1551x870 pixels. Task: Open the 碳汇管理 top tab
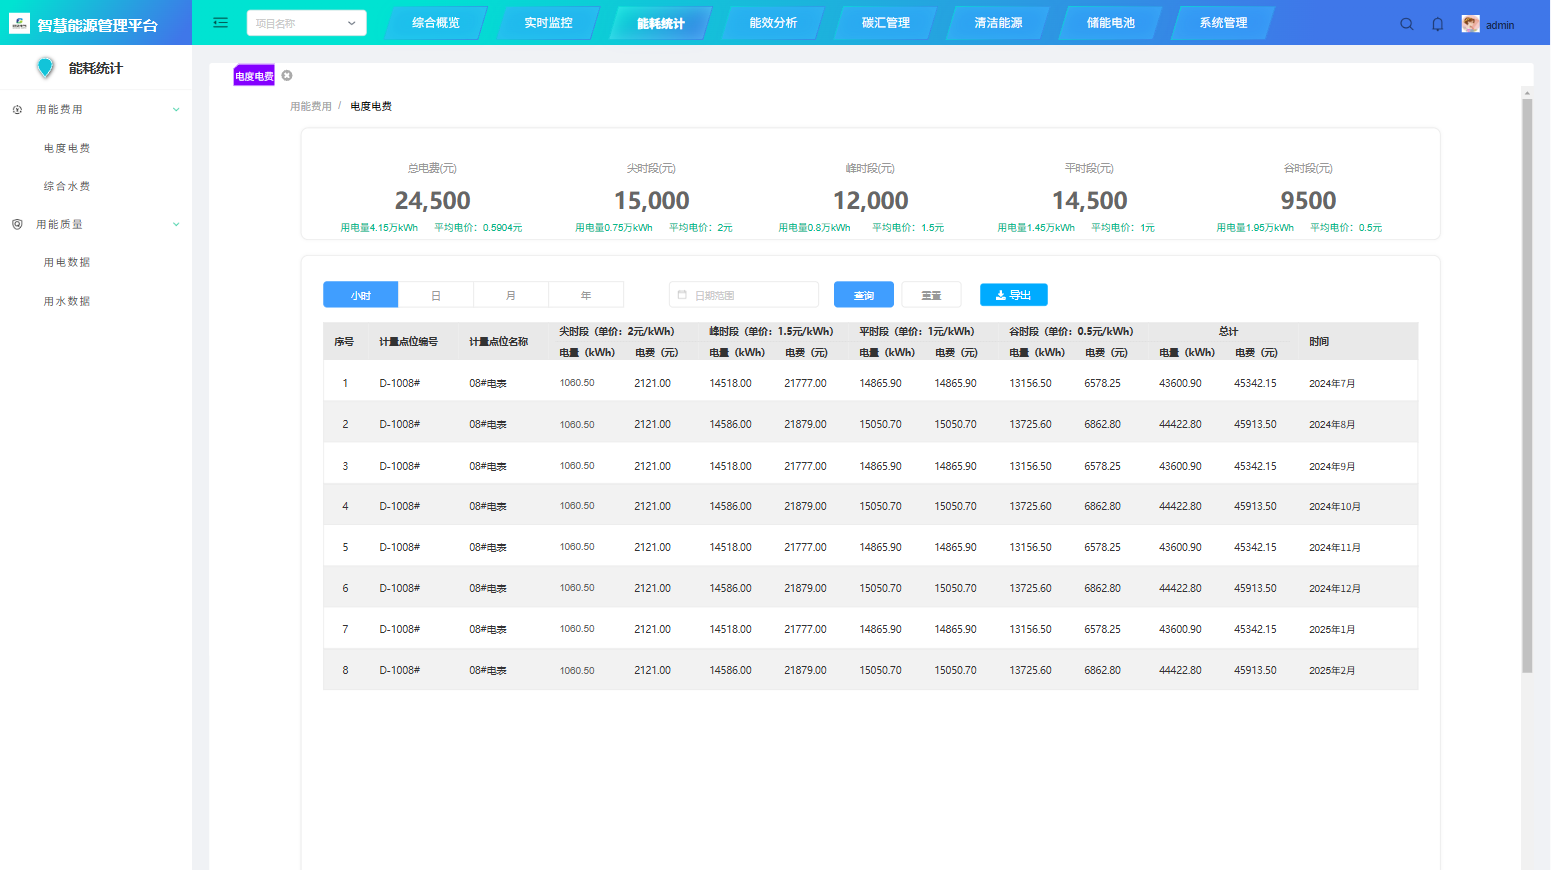(886, 23)
